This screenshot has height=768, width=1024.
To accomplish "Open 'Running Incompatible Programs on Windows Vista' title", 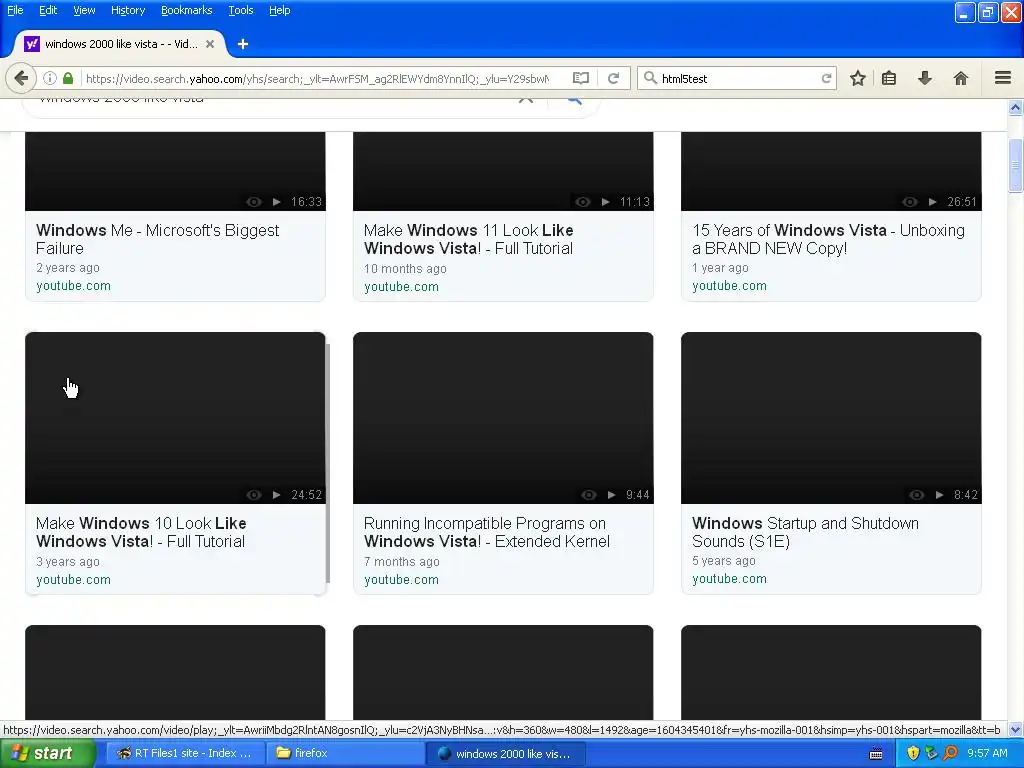I will coord(487,532).
